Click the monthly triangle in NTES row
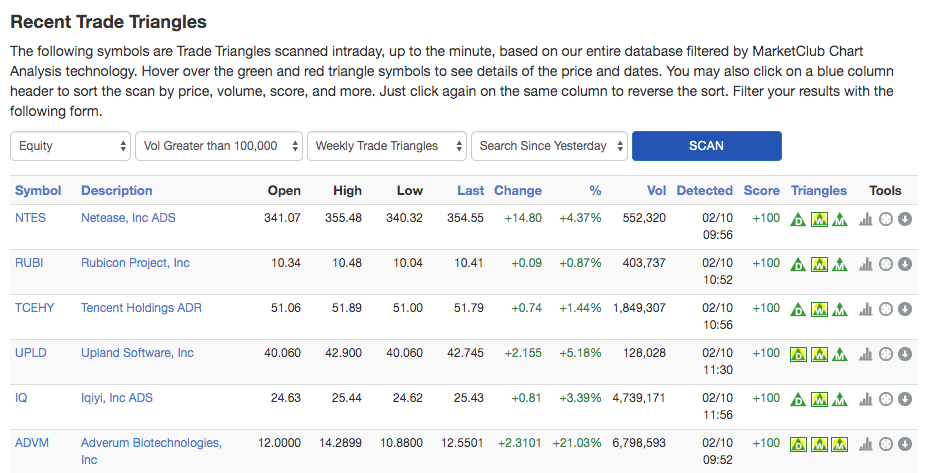Viewport: 925px width, 473px height. click(x=839, y=219)
